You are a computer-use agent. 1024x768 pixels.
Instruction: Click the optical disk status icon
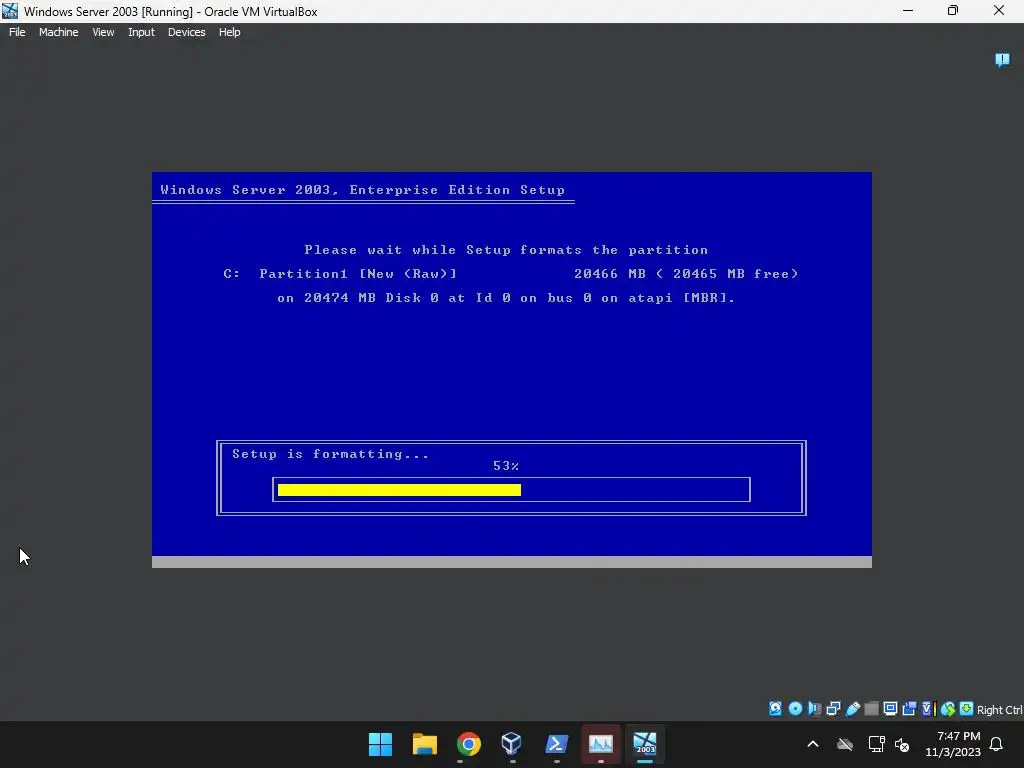click(795, 709)
